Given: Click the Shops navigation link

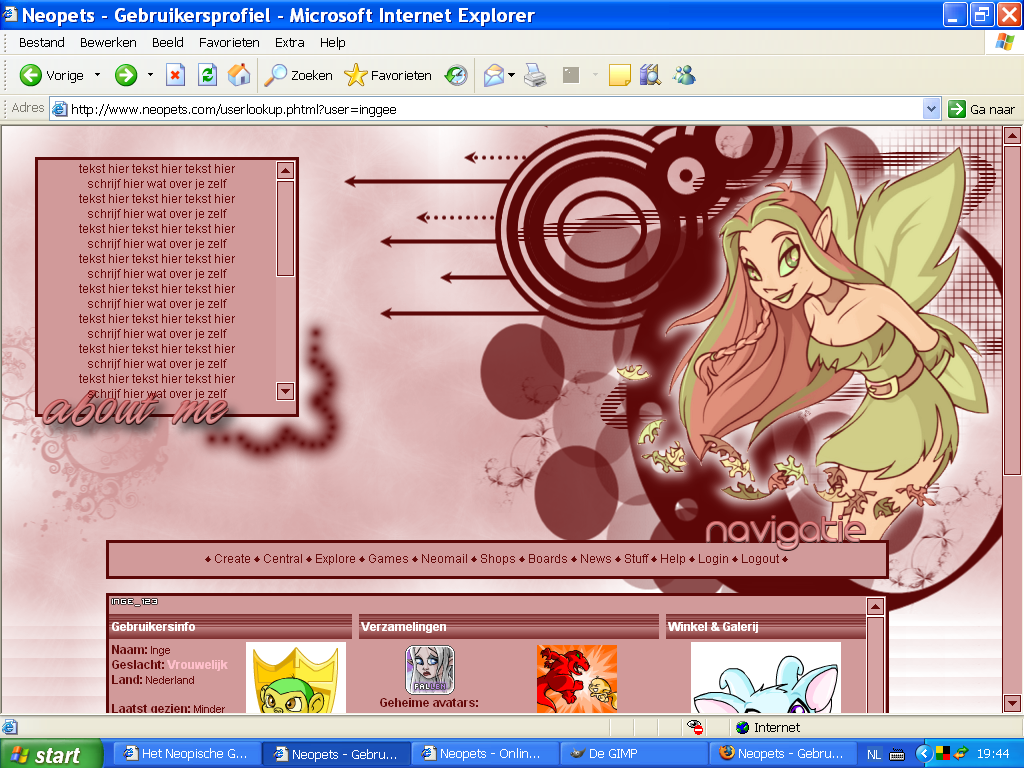Looking at the screenshot, I should (x=498, y=558).
